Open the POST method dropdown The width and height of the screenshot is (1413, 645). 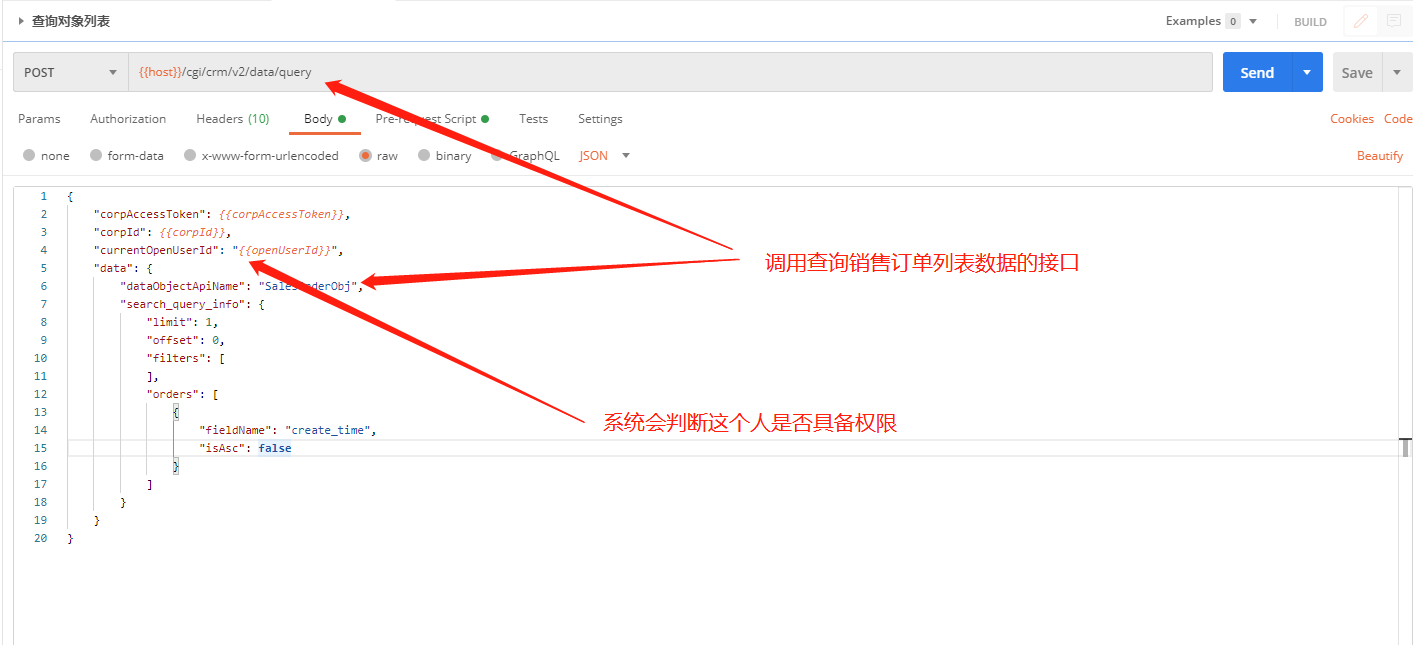point(70,72)
